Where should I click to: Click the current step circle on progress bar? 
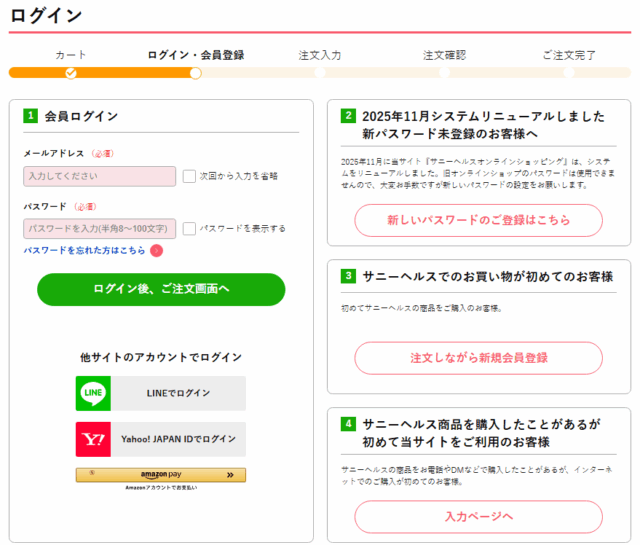[196, 72]
